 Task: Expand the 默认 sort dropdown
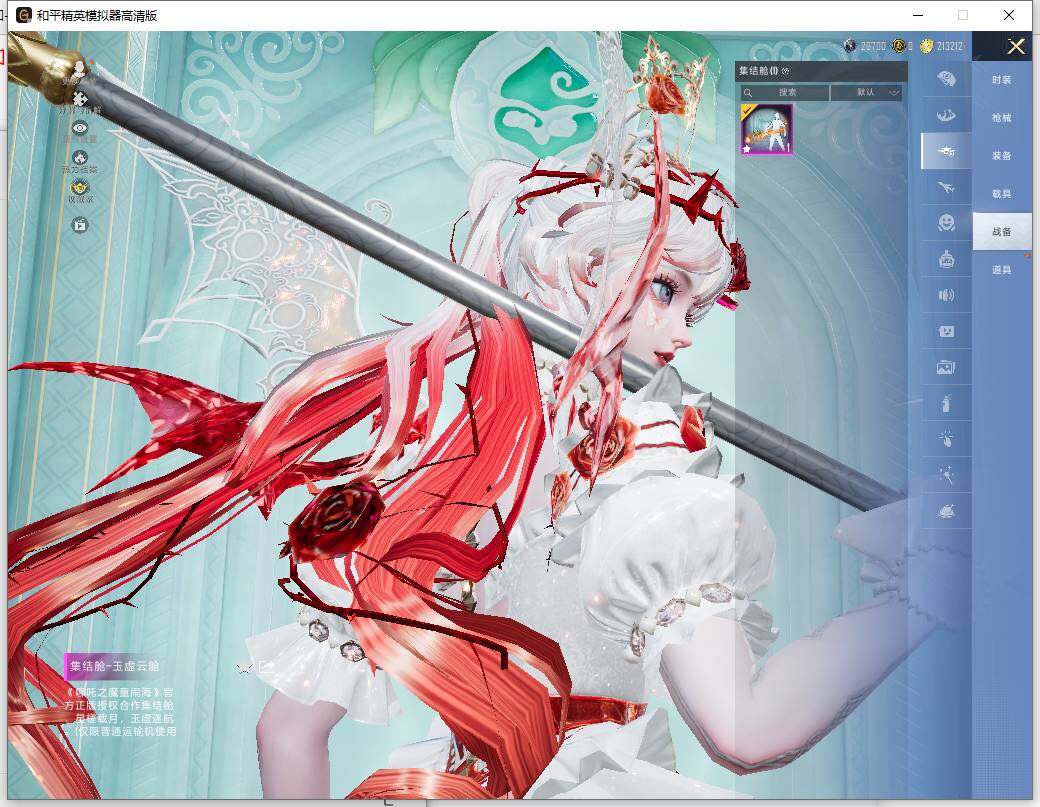[867, 92]
